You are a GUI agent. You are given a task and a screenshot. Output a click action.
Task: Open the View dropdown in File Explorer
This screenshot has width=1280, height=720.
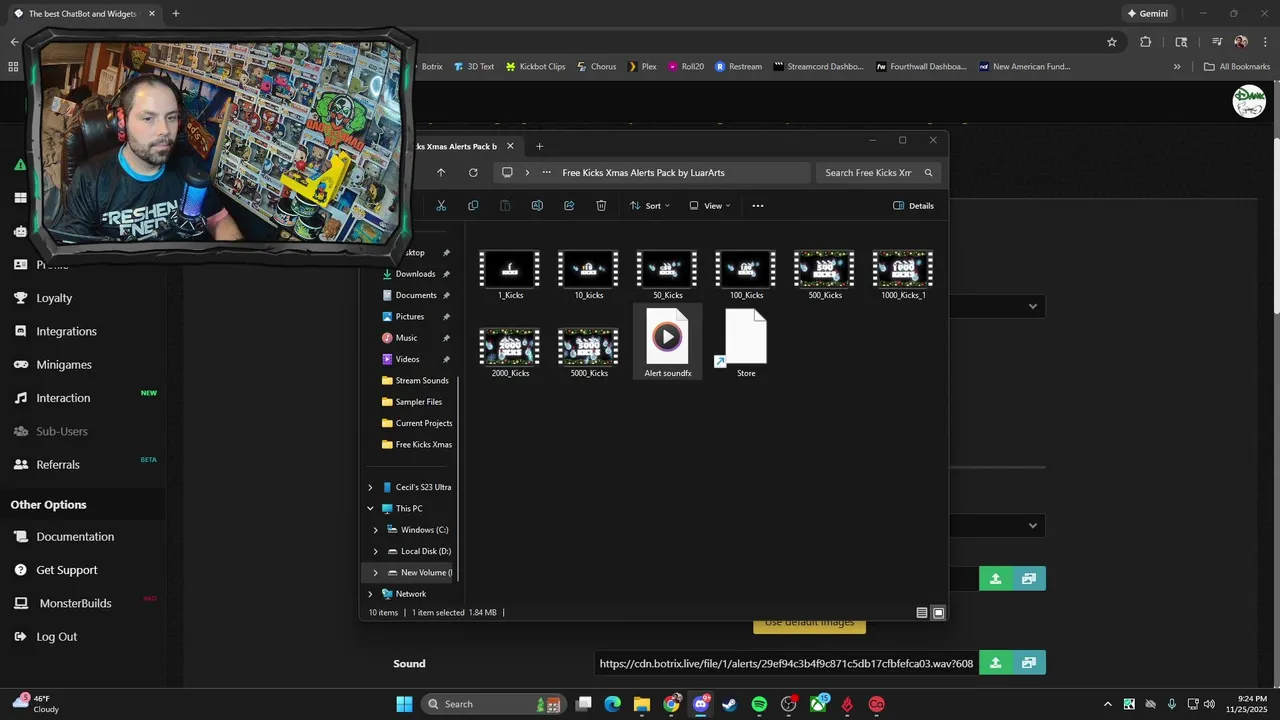[x=710, y=206]
